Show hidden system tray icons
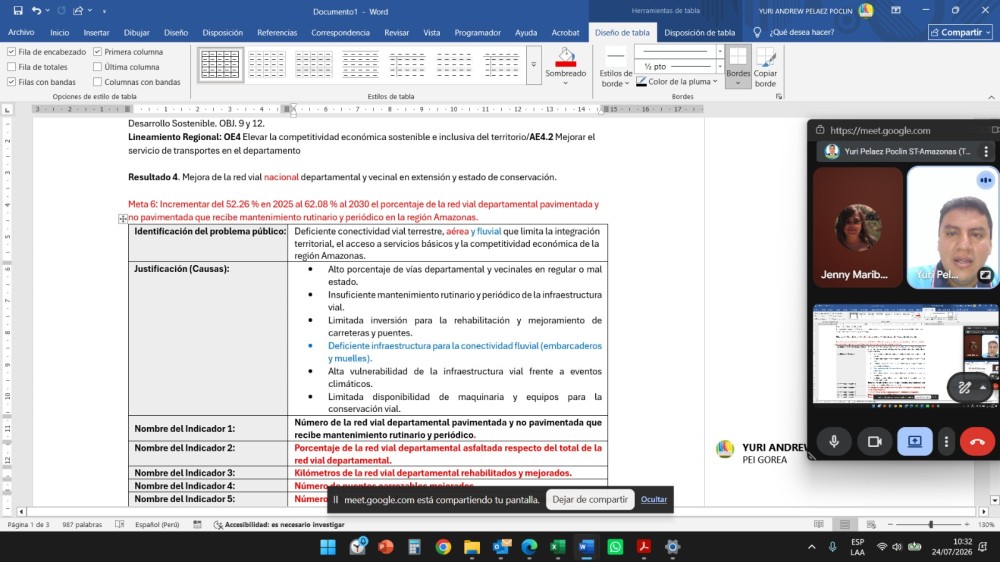The height and width of the screenshot is (562, 1000). 811,547
